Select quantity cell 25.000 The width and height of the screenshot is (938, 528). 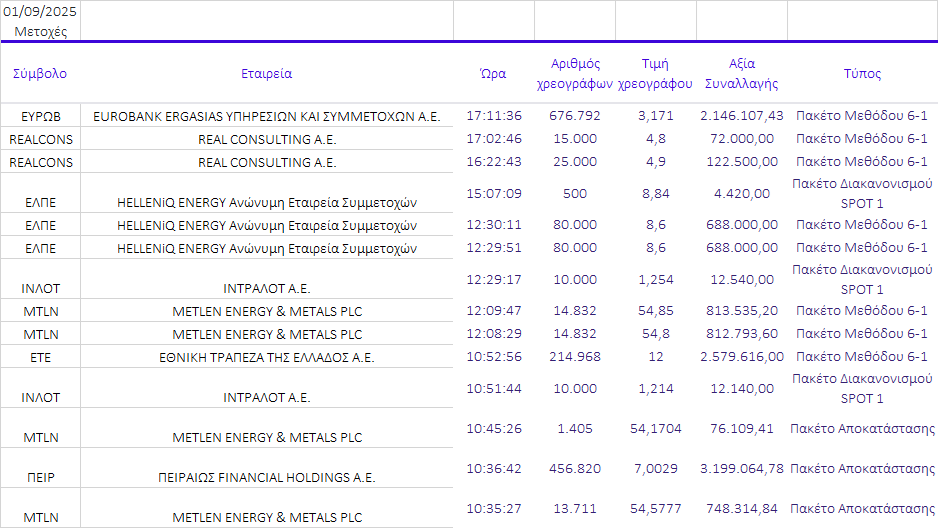click(x=575, y=161)
